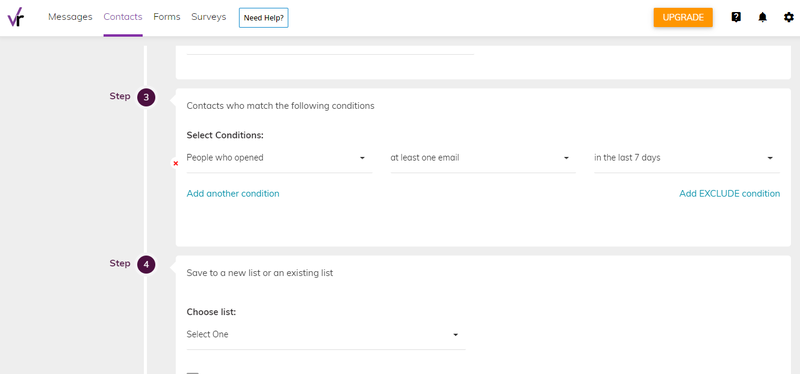This screenshot has width=800, height=374.
Task: Expand the Choose list 'Select One' dropdown
Action: (326, 335)
